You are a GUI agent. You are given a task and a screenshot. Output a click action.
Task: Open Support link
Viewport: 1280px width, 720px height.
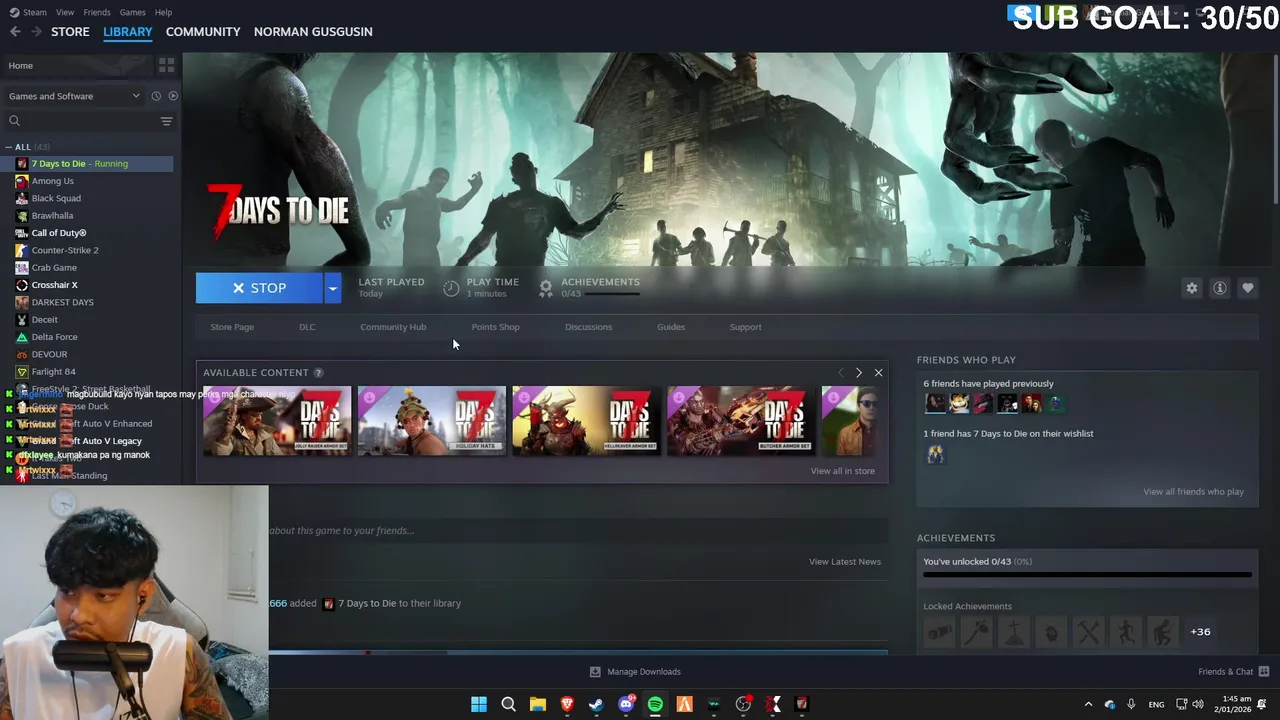[745, 327]
